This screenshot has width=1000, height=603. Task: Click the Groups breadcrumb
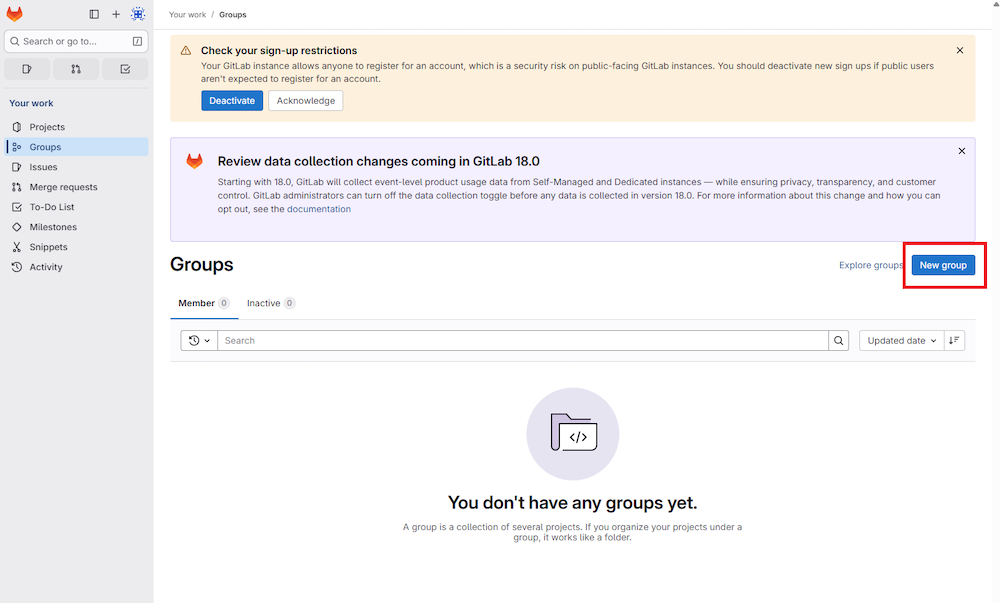pos(233,15)
